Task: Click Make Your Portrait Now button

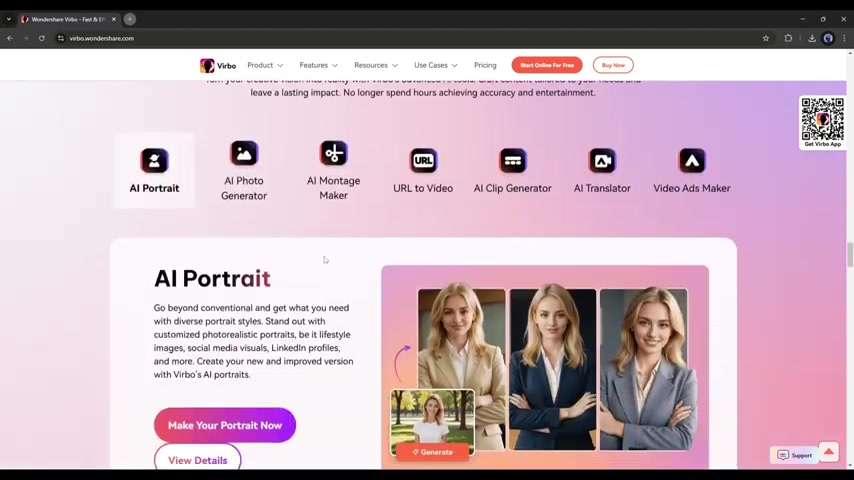Action: [225, 425]
